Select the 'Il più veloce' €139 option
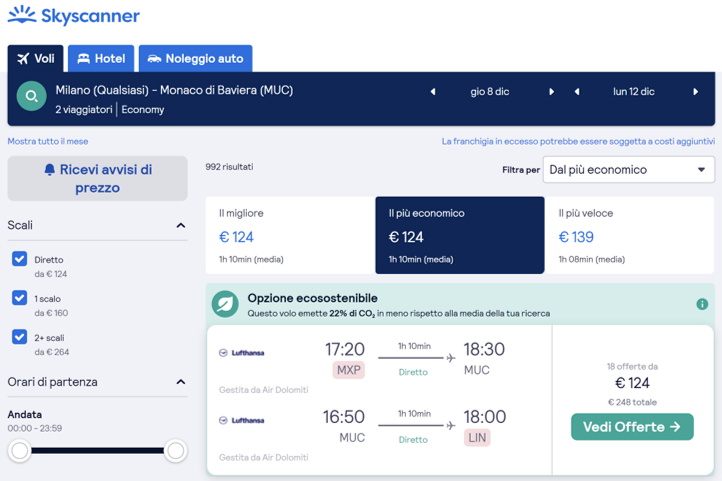Screen dimensions: 722x481 coord(629,236)
